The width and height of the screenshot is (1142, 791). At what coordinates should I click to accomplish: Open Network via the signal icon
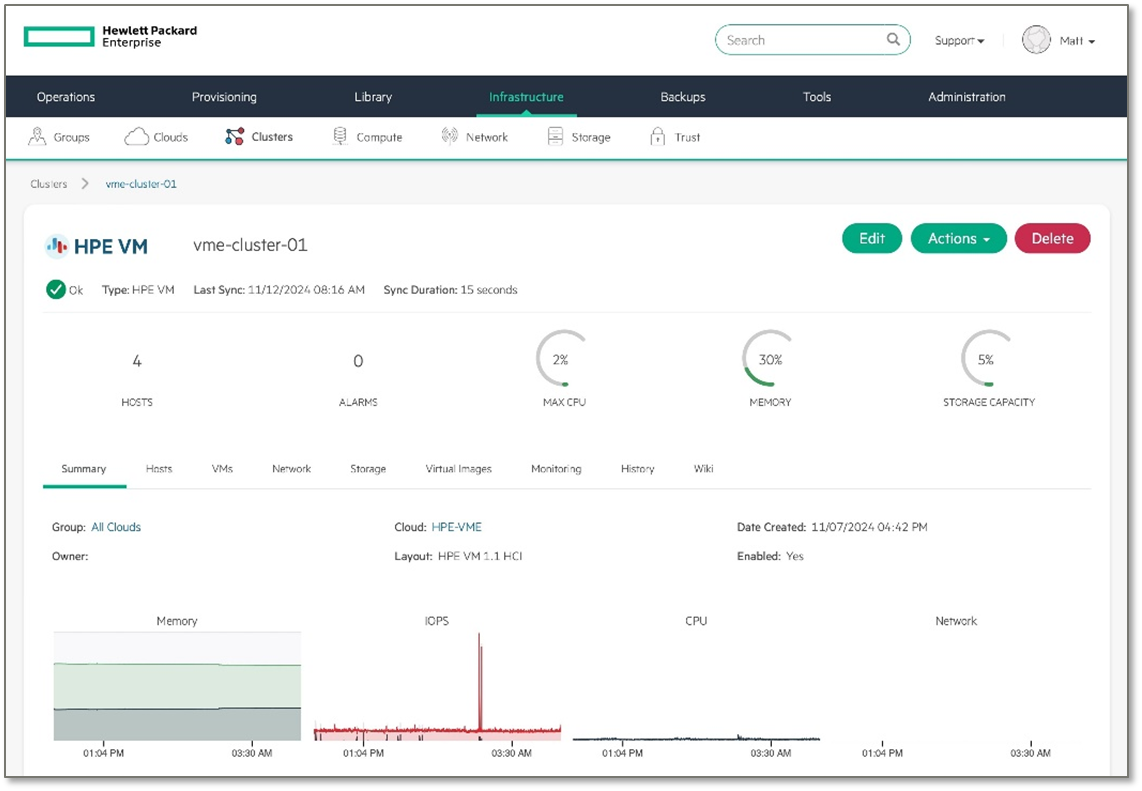pos(449,135)
